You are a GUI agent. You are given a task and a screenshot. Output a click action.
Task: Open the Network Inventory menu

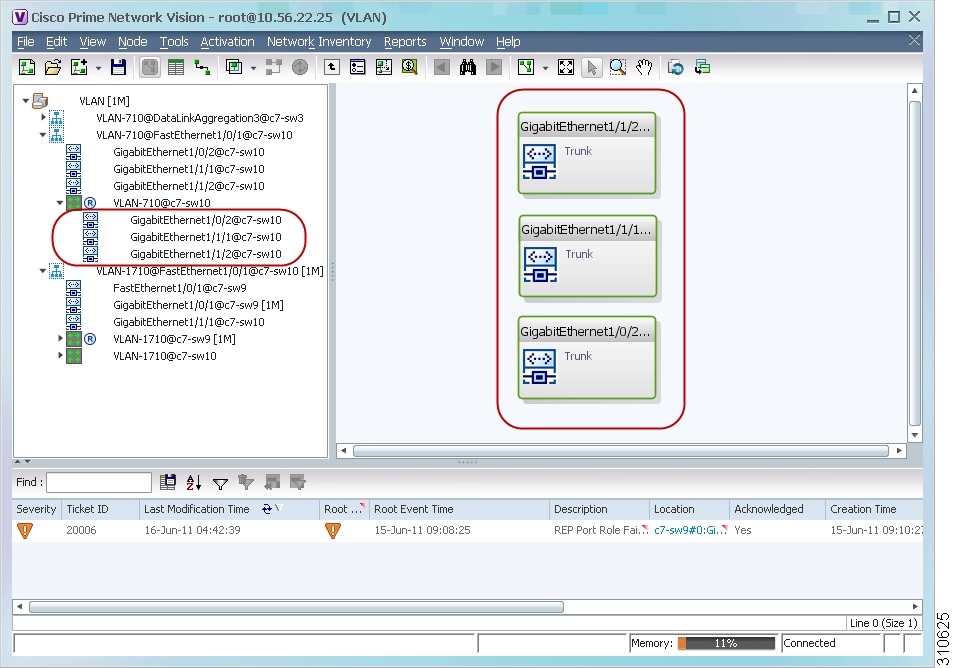coord(319,41)
